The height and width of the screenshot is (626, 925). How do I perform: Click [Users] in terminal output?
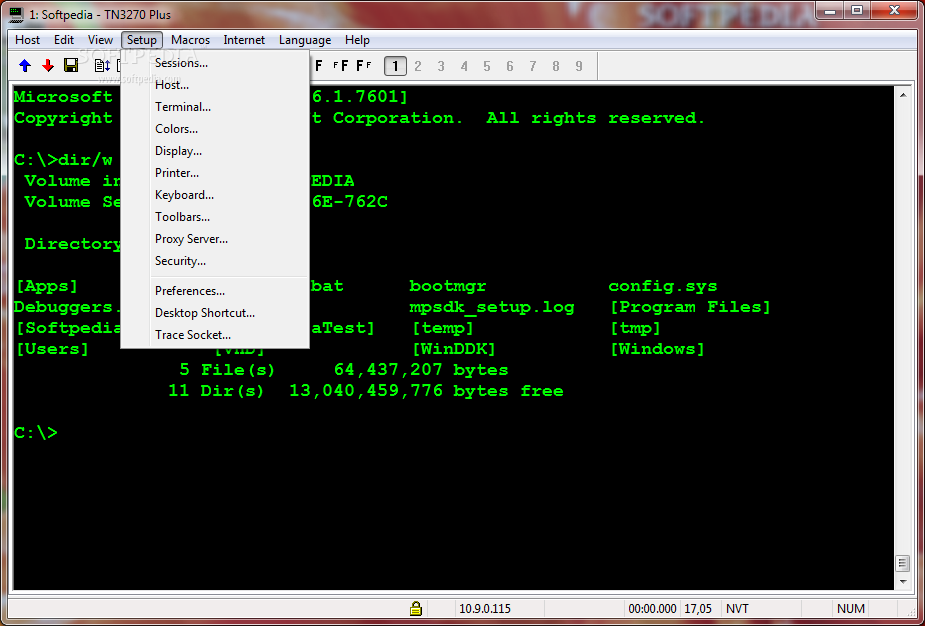pos(52,349)
